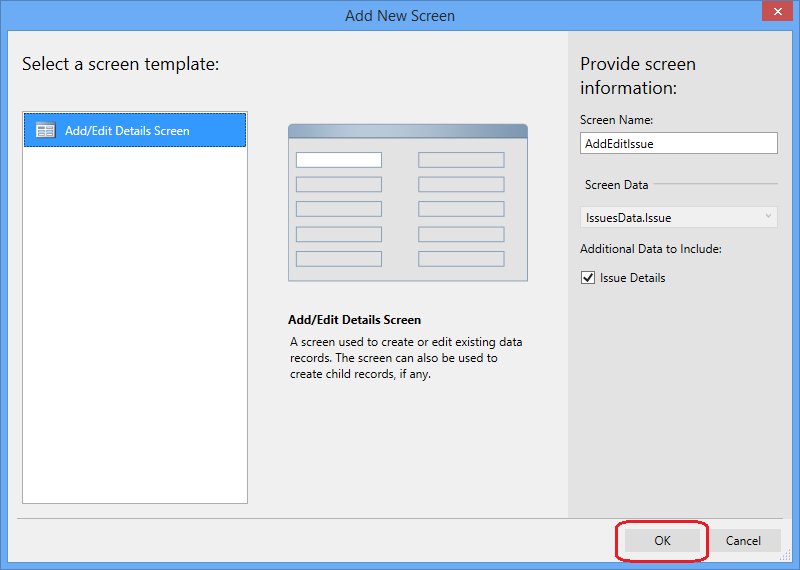Click the template description paragraph text
The width and height of the screenshot is (800, 570).
point(406,358)
